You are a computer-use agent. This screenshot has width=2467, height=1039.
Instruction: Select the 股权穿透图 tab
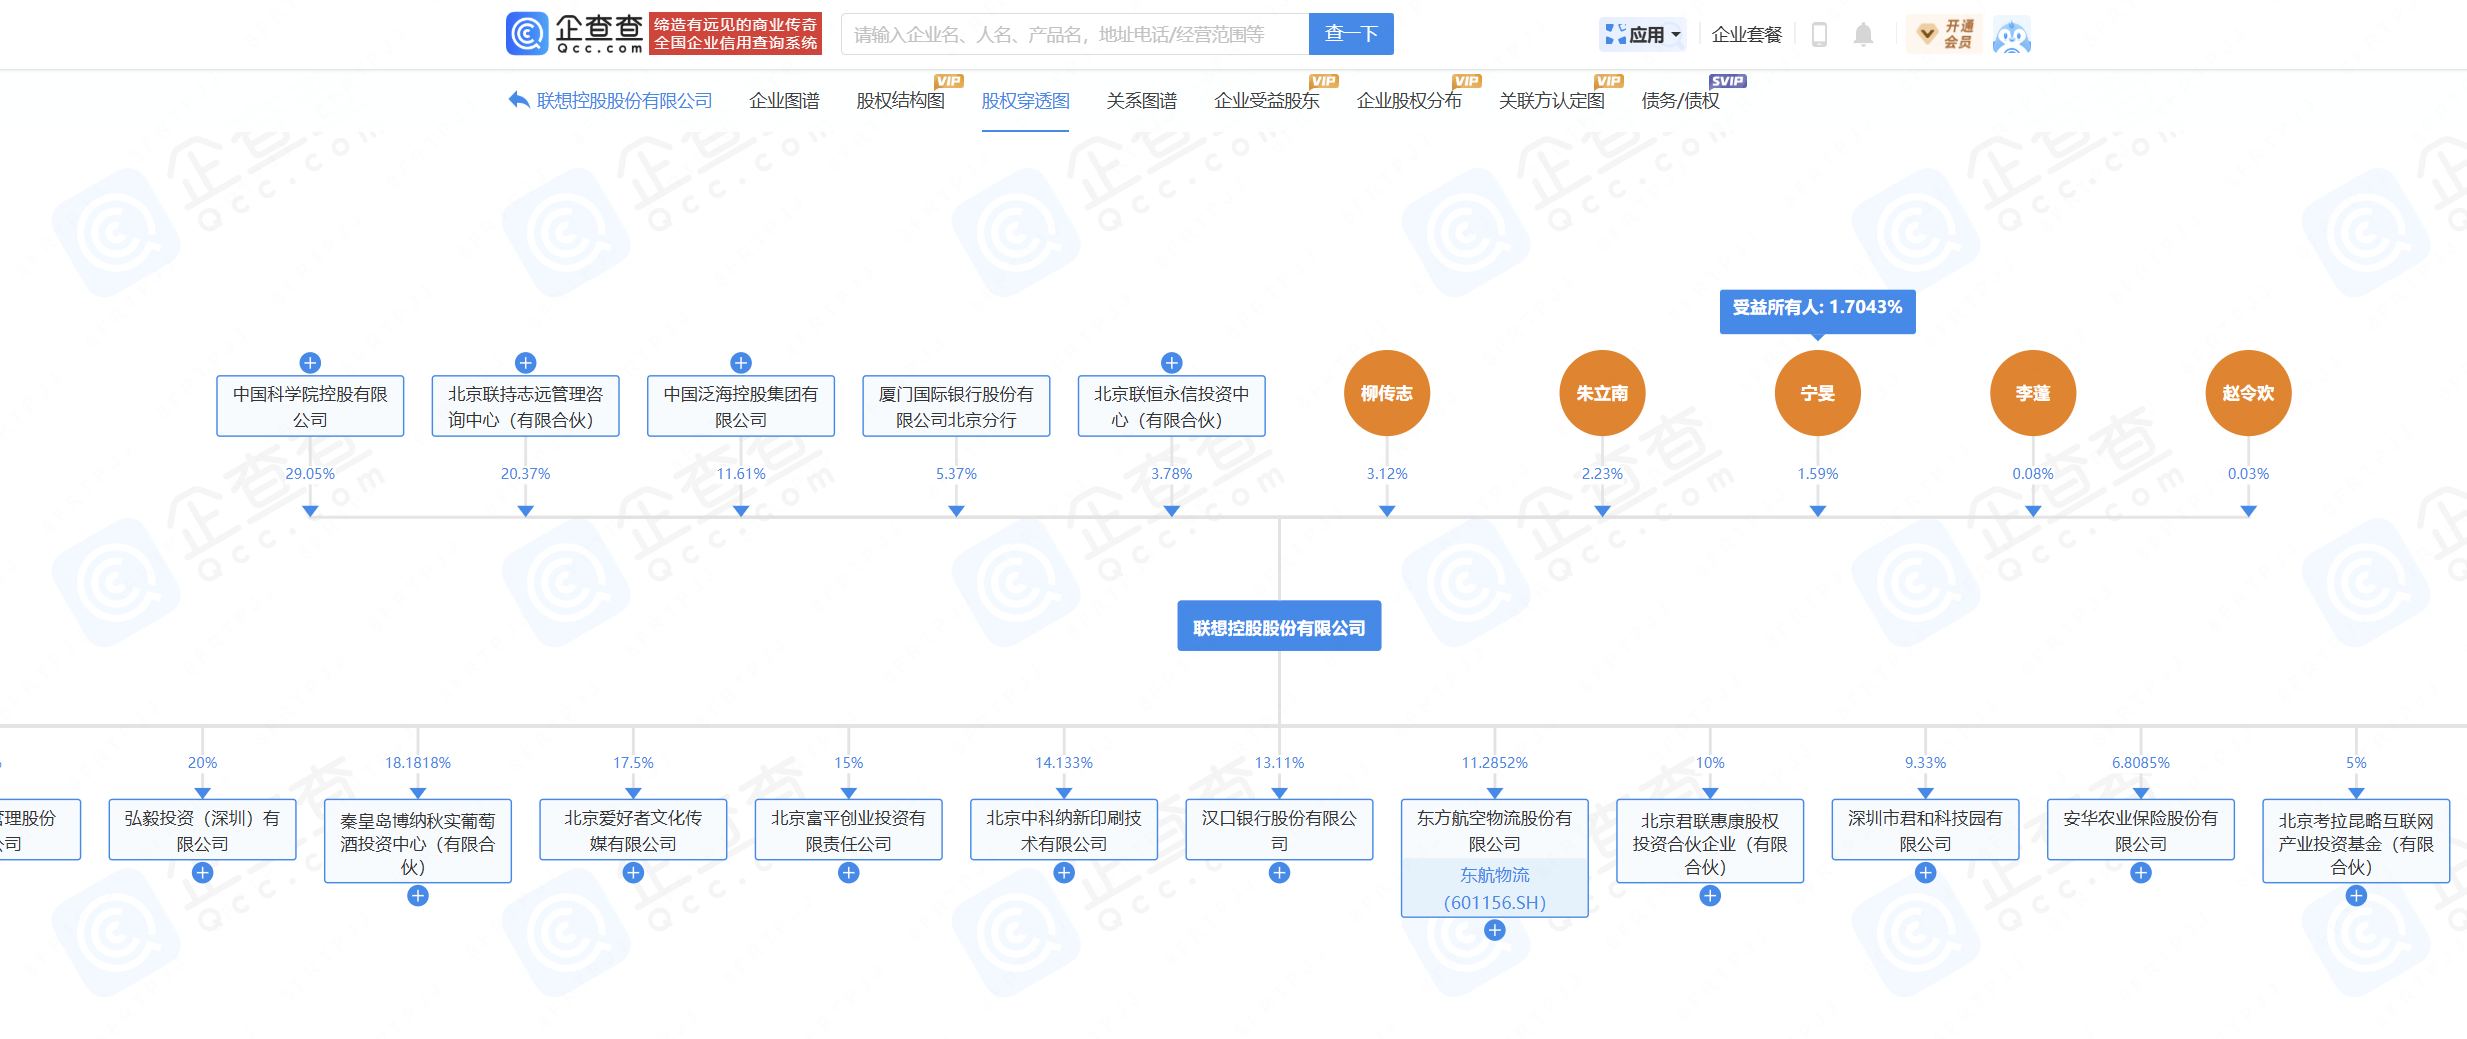coord(1025,100)
